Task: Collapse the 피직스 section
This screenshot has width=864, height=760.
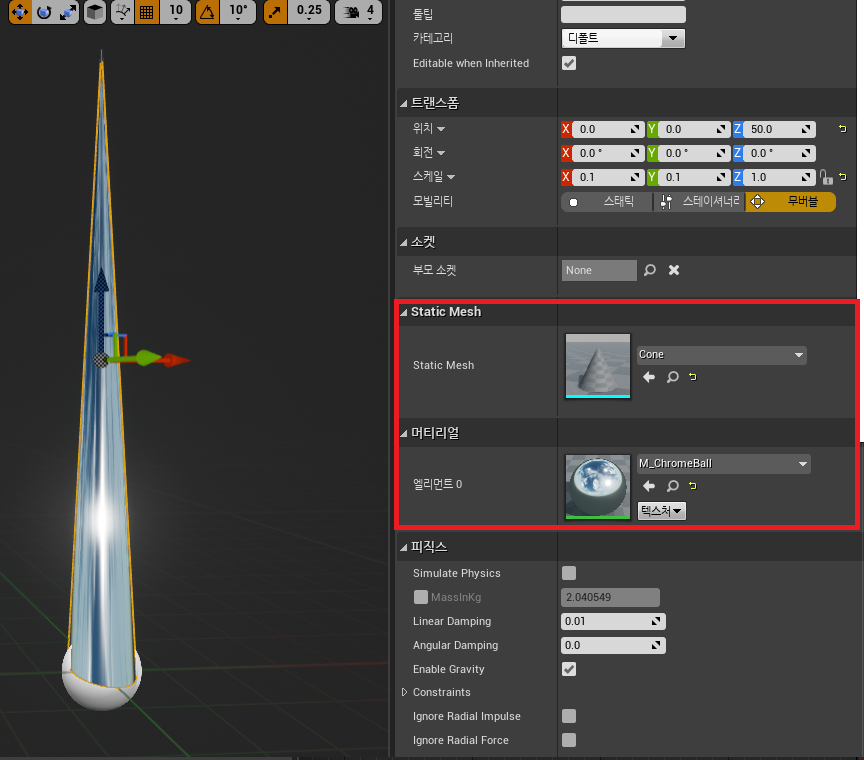Action: pos(403,547)
